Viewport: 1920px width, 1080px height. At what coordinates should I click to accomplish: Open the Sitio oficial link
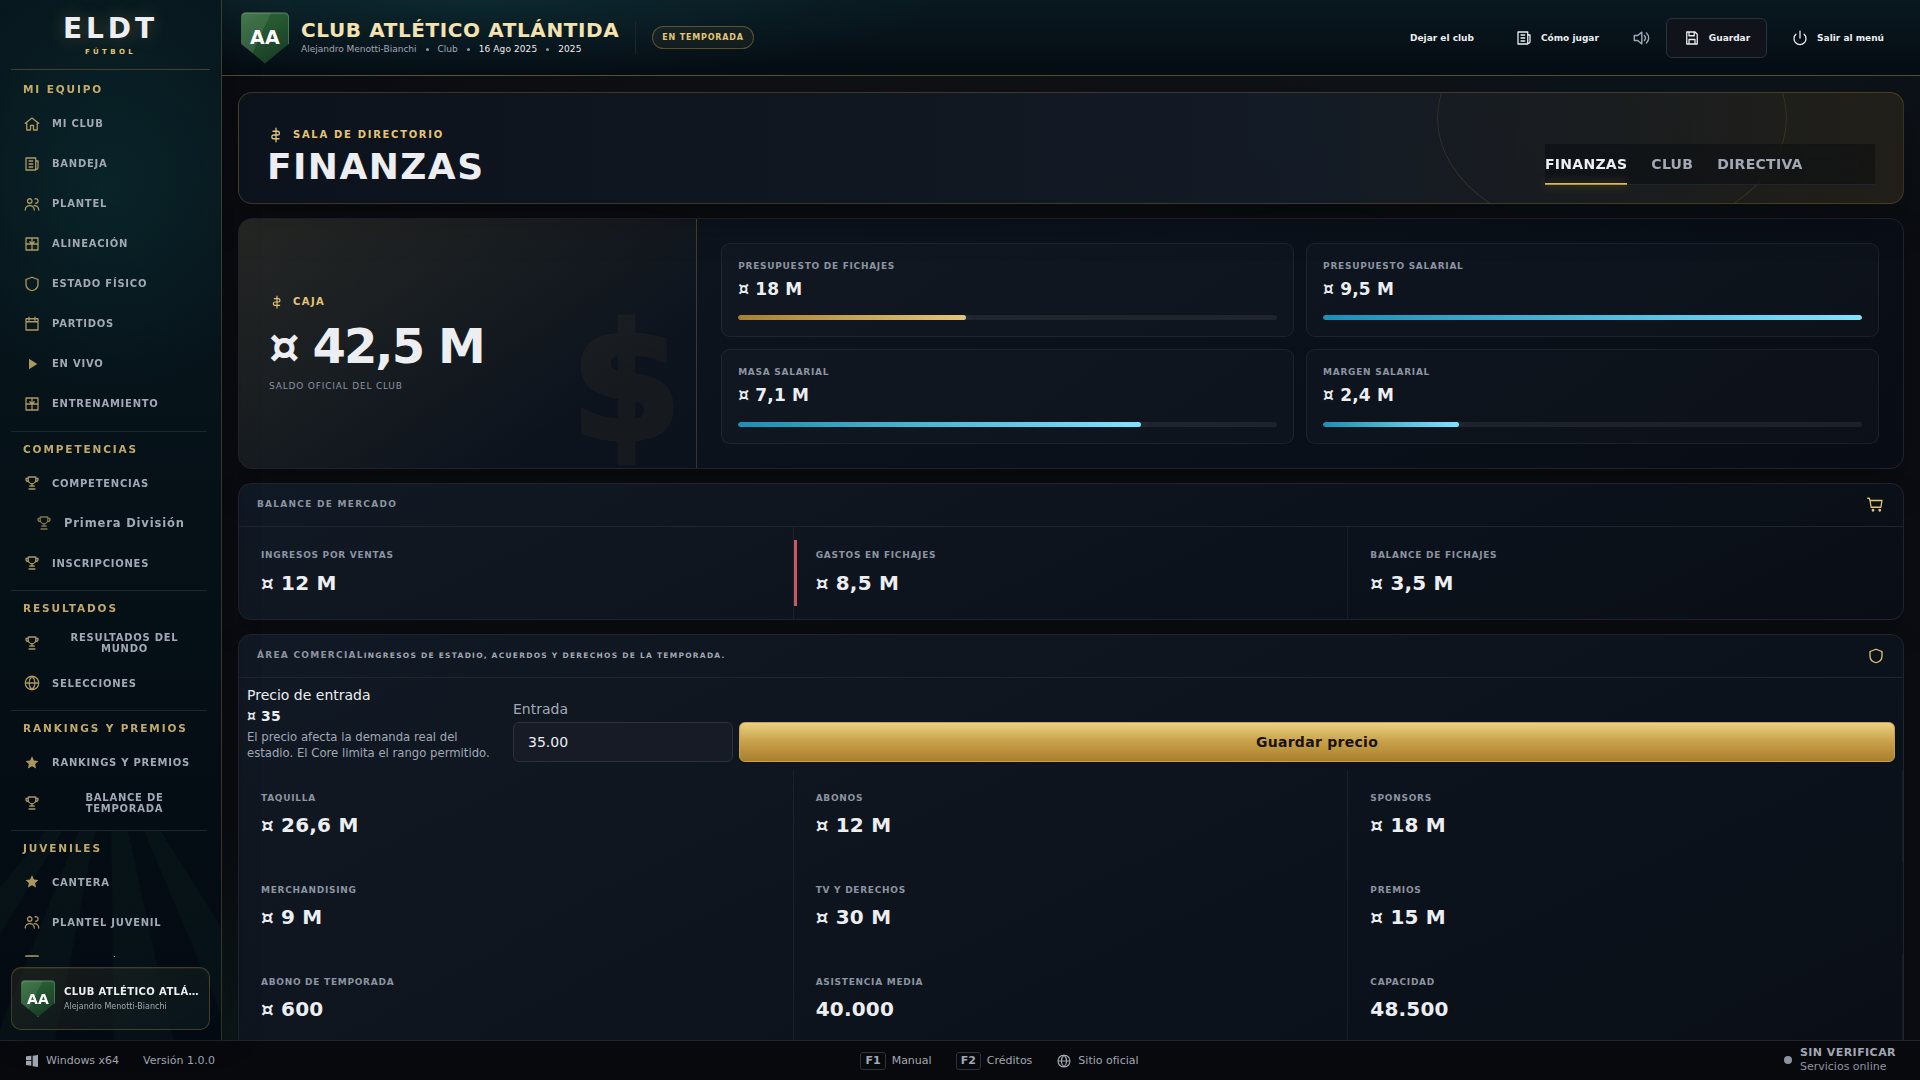pos(1098,1061)
